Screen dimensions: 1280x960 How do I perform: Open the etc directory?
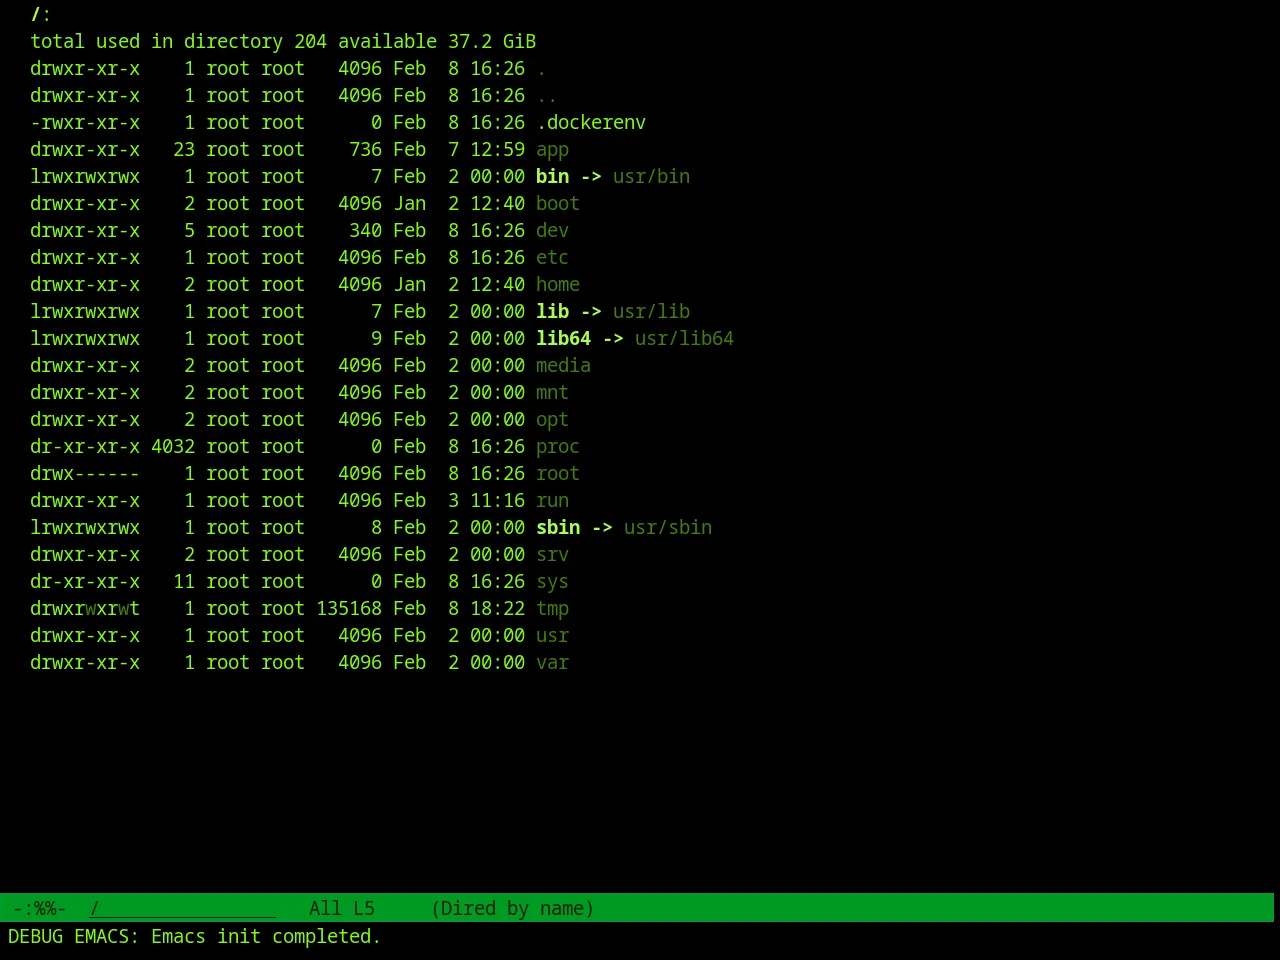coord(552,258)
